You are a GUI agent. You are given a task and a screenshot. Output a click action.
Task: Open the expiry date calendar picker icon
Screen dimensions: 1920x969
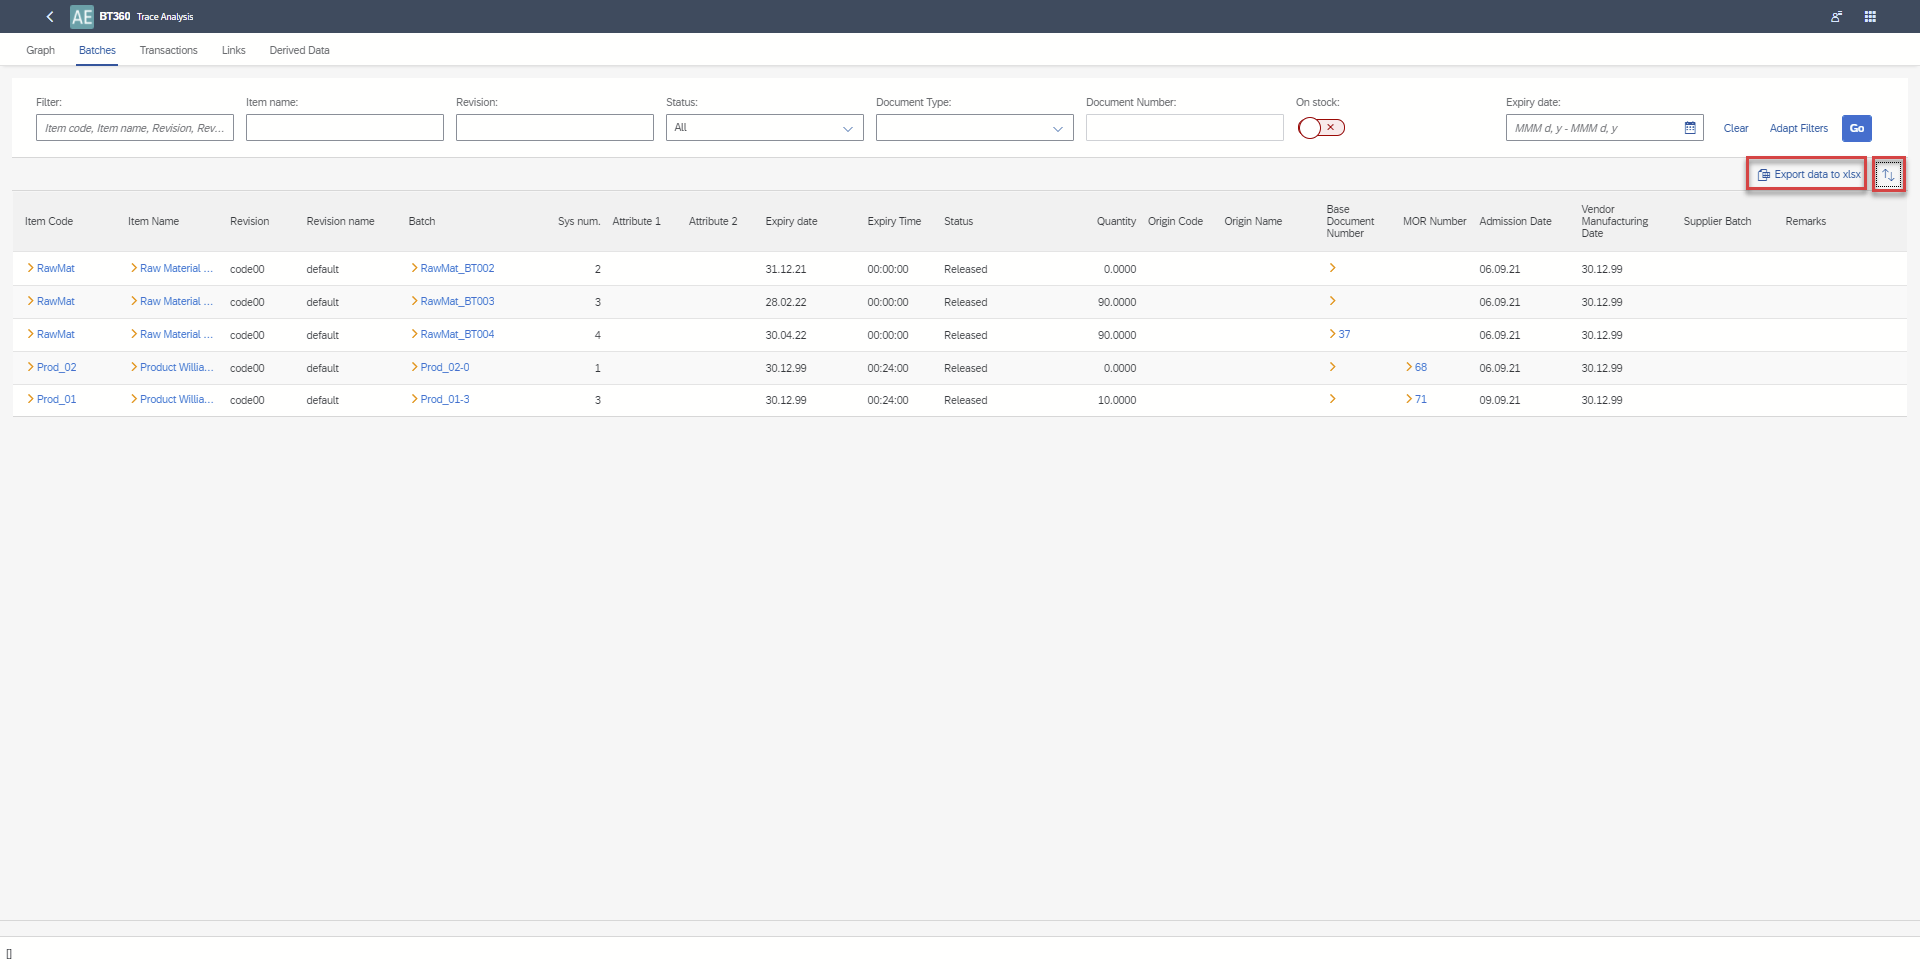[x=1688, y=127]
